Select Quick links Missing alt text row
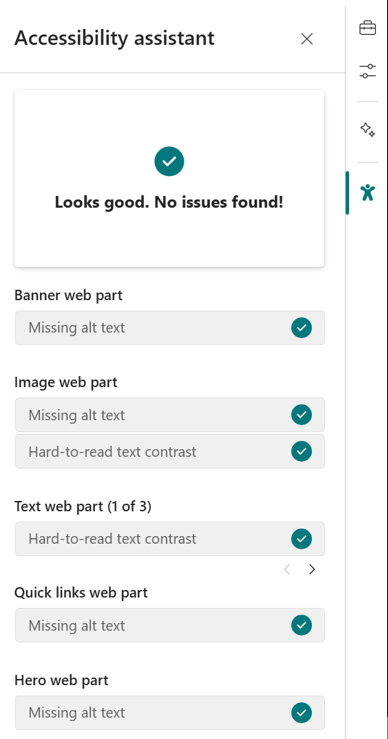The width and height of the screenshot is (388, 739). (x=170, y=625)
